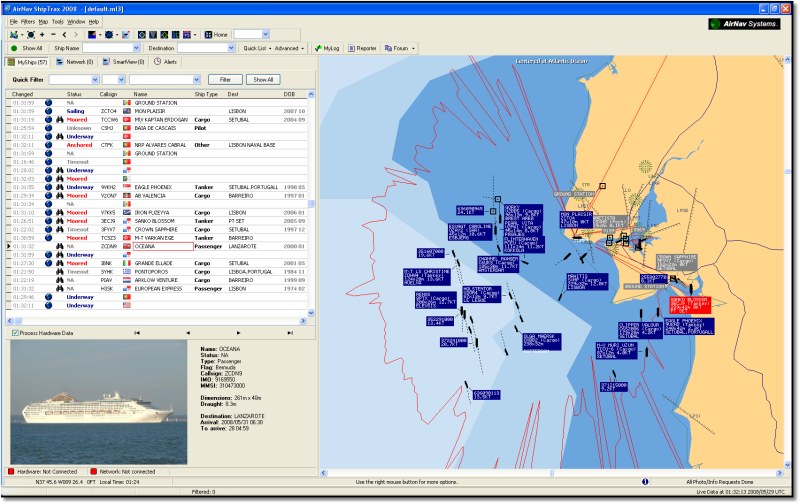Click the OCEANA ship photo
Image resolution: width=800 pixels, height=504 pixels.
[99, 402]
